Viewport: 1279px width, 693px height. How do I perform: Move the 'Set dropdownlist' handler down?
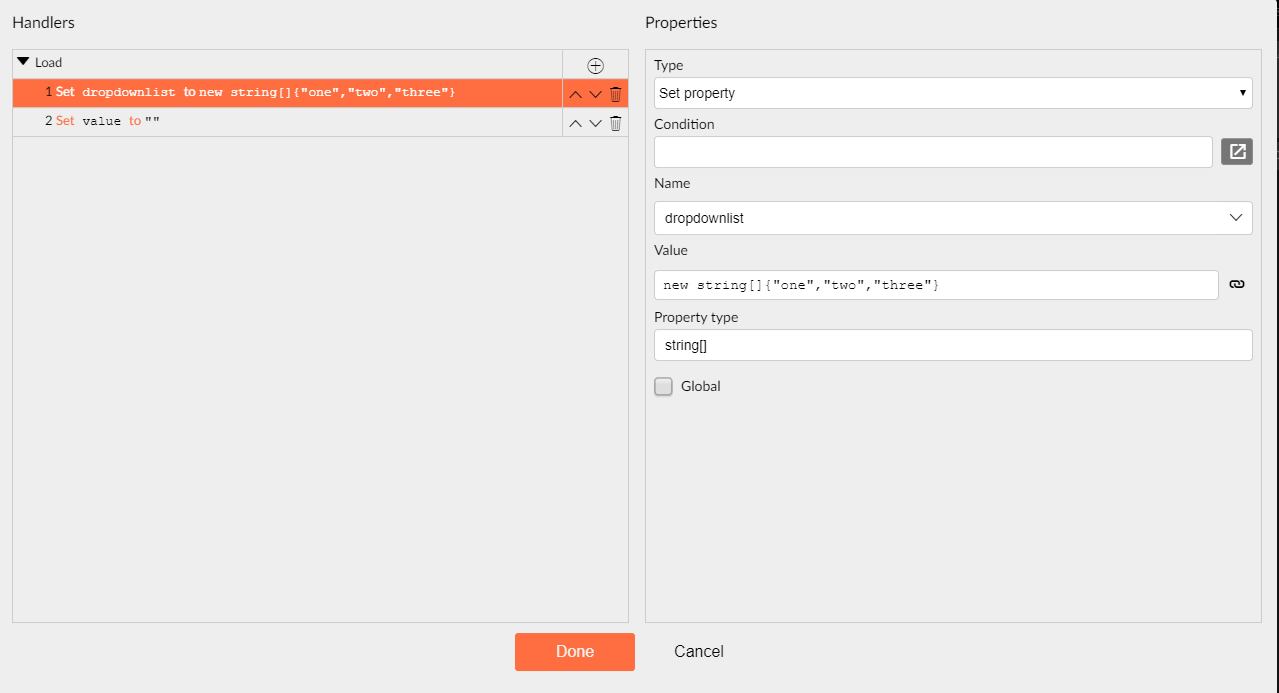coord(595,93)
